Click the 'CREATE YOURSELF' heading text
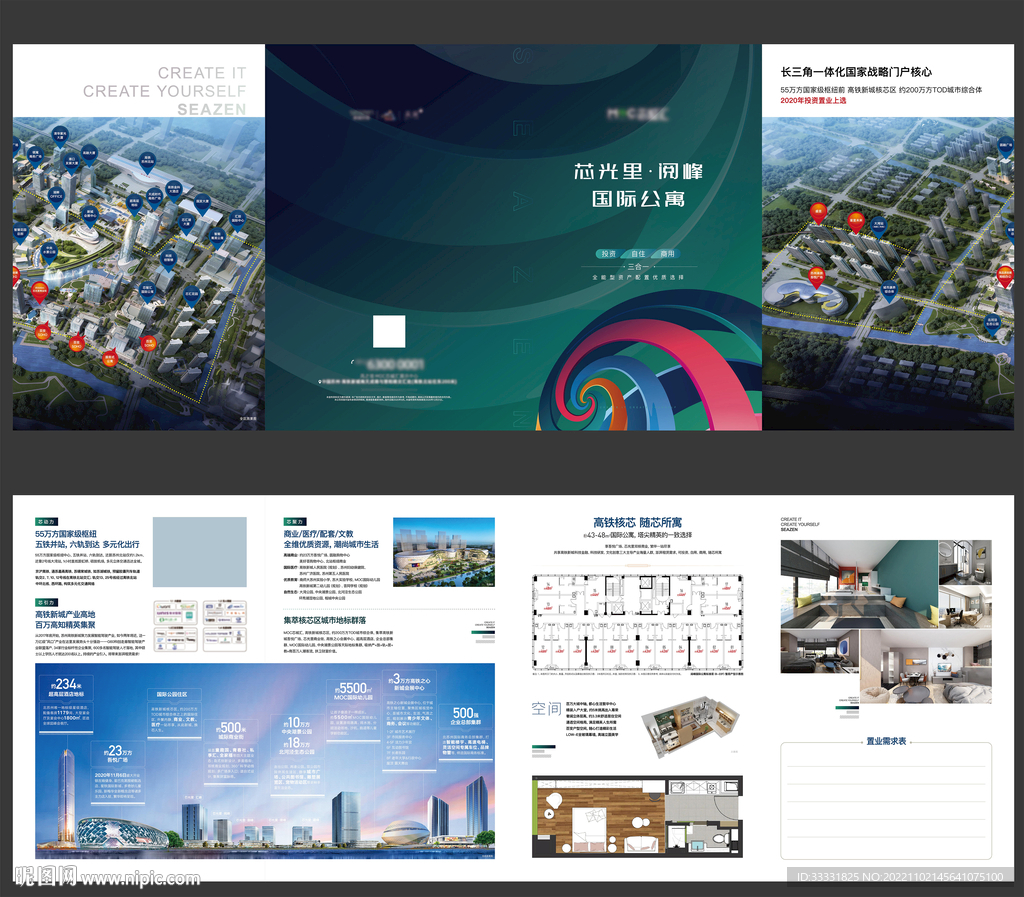1024x897 pixels. [165, 91]
